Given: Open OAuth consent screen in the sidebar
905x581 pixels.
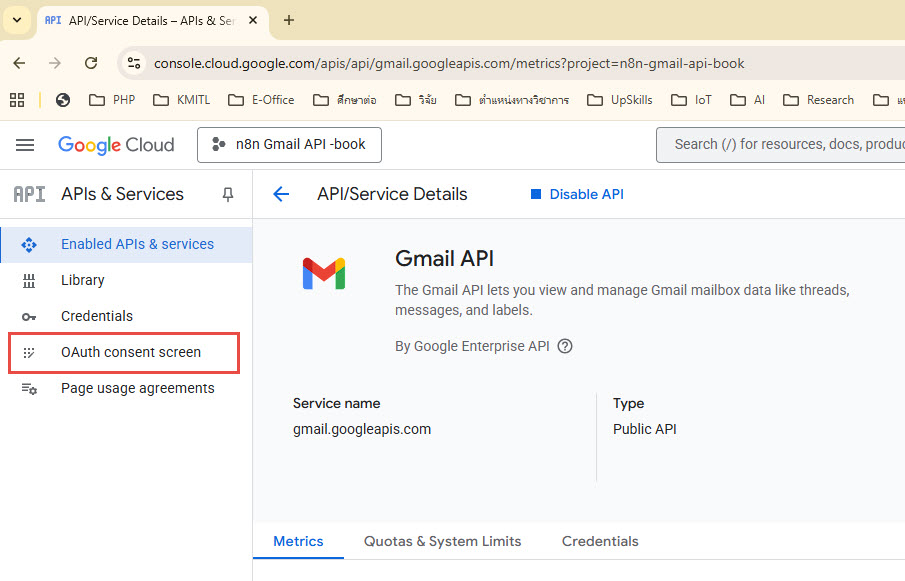Looking at the screenshot, I should 130,352.
